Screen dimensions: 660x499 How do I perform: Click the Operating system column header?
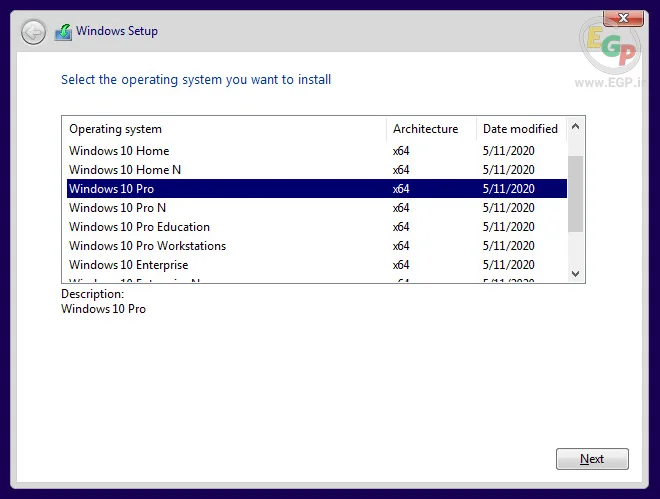224,129
